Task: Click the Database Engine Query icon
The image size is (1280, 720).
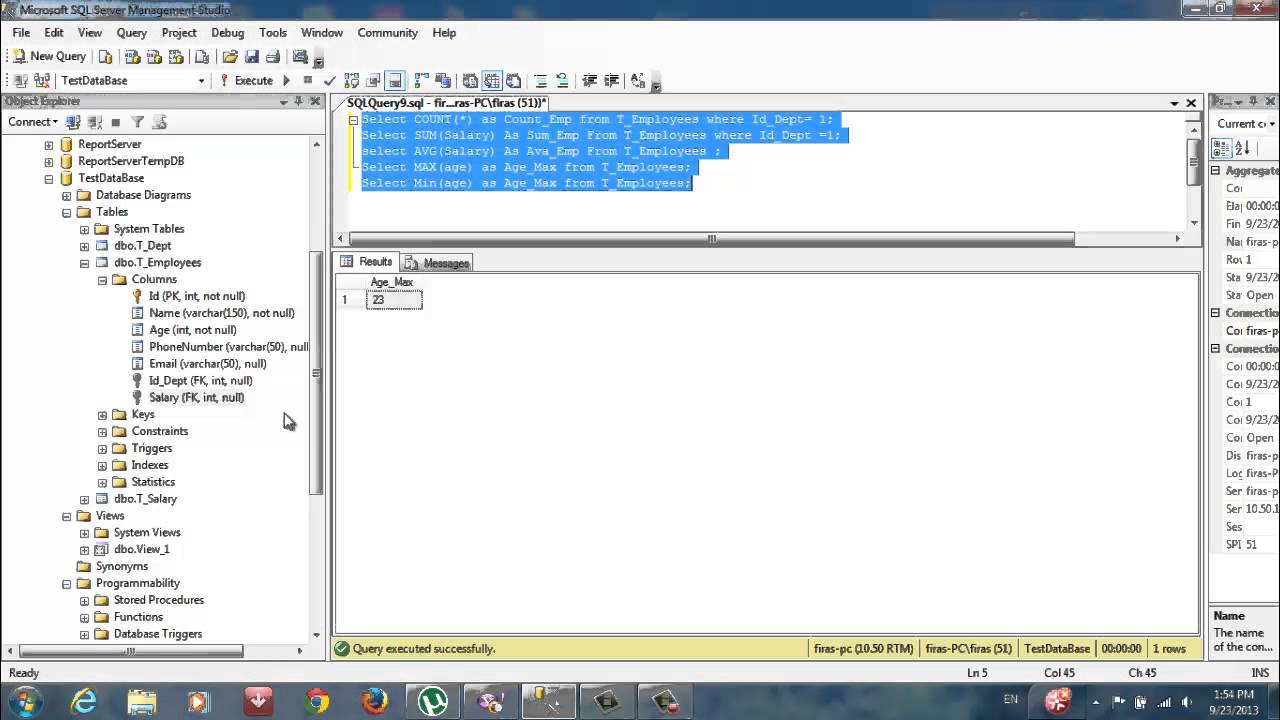Action: point(105,56)
